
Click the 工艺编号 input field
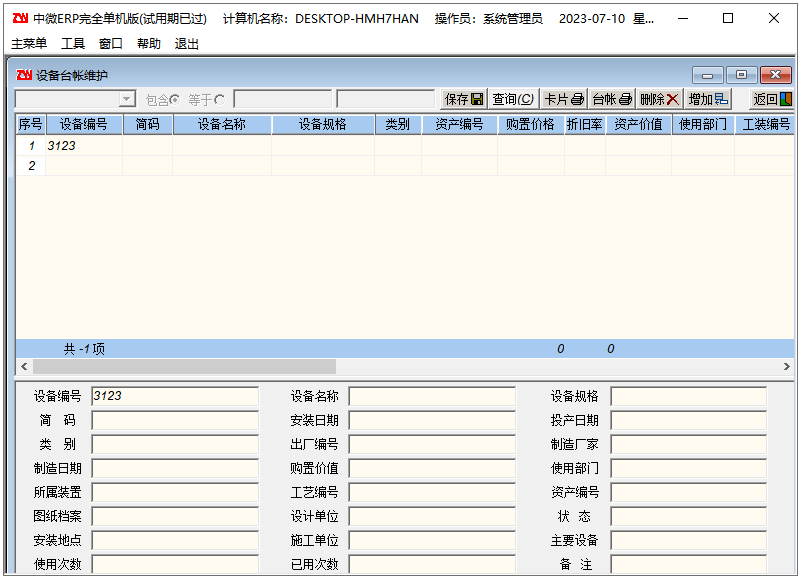[x=432, y=492]
